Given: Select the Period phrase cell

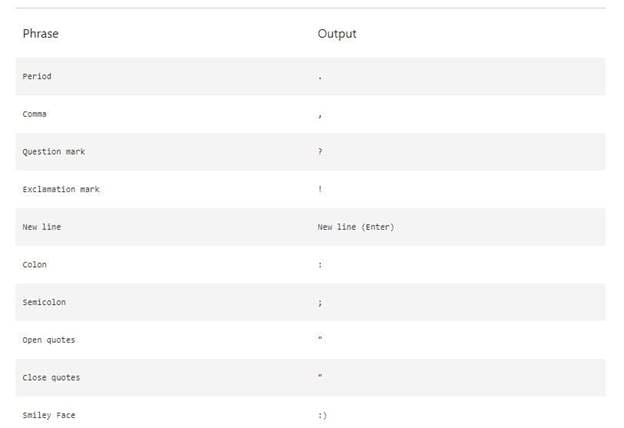Looking at the screenshot, I should (x=37, y=77).
